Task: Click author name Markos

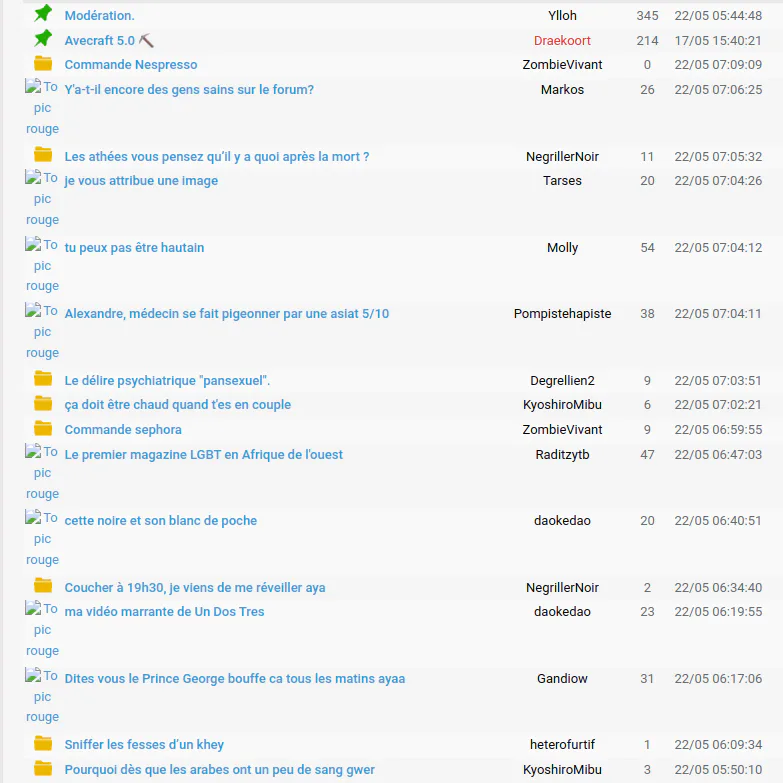Action: coord(562,89)
